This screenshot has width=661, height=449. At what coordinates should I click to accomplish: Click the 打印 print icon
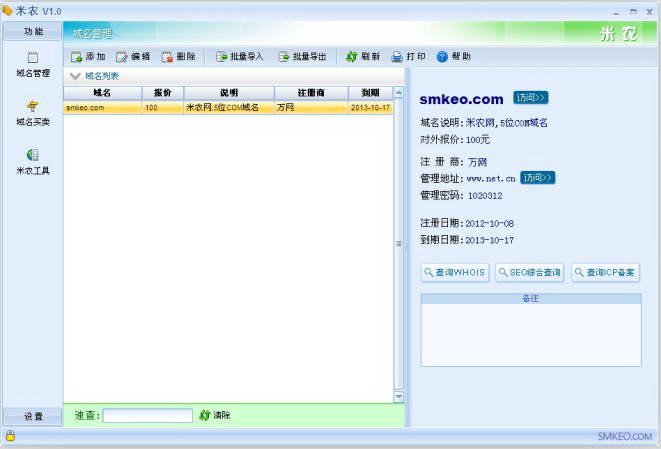[397, 56]
